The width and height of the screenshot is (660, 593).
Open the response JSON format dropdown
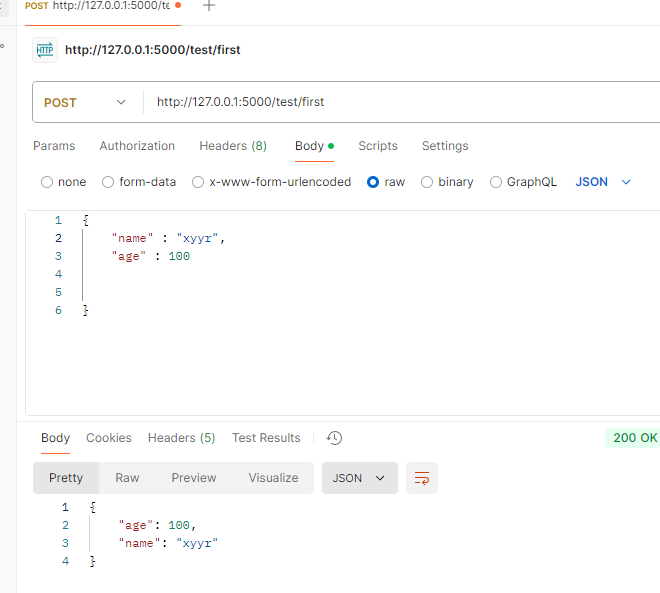(x=359, y=478)
